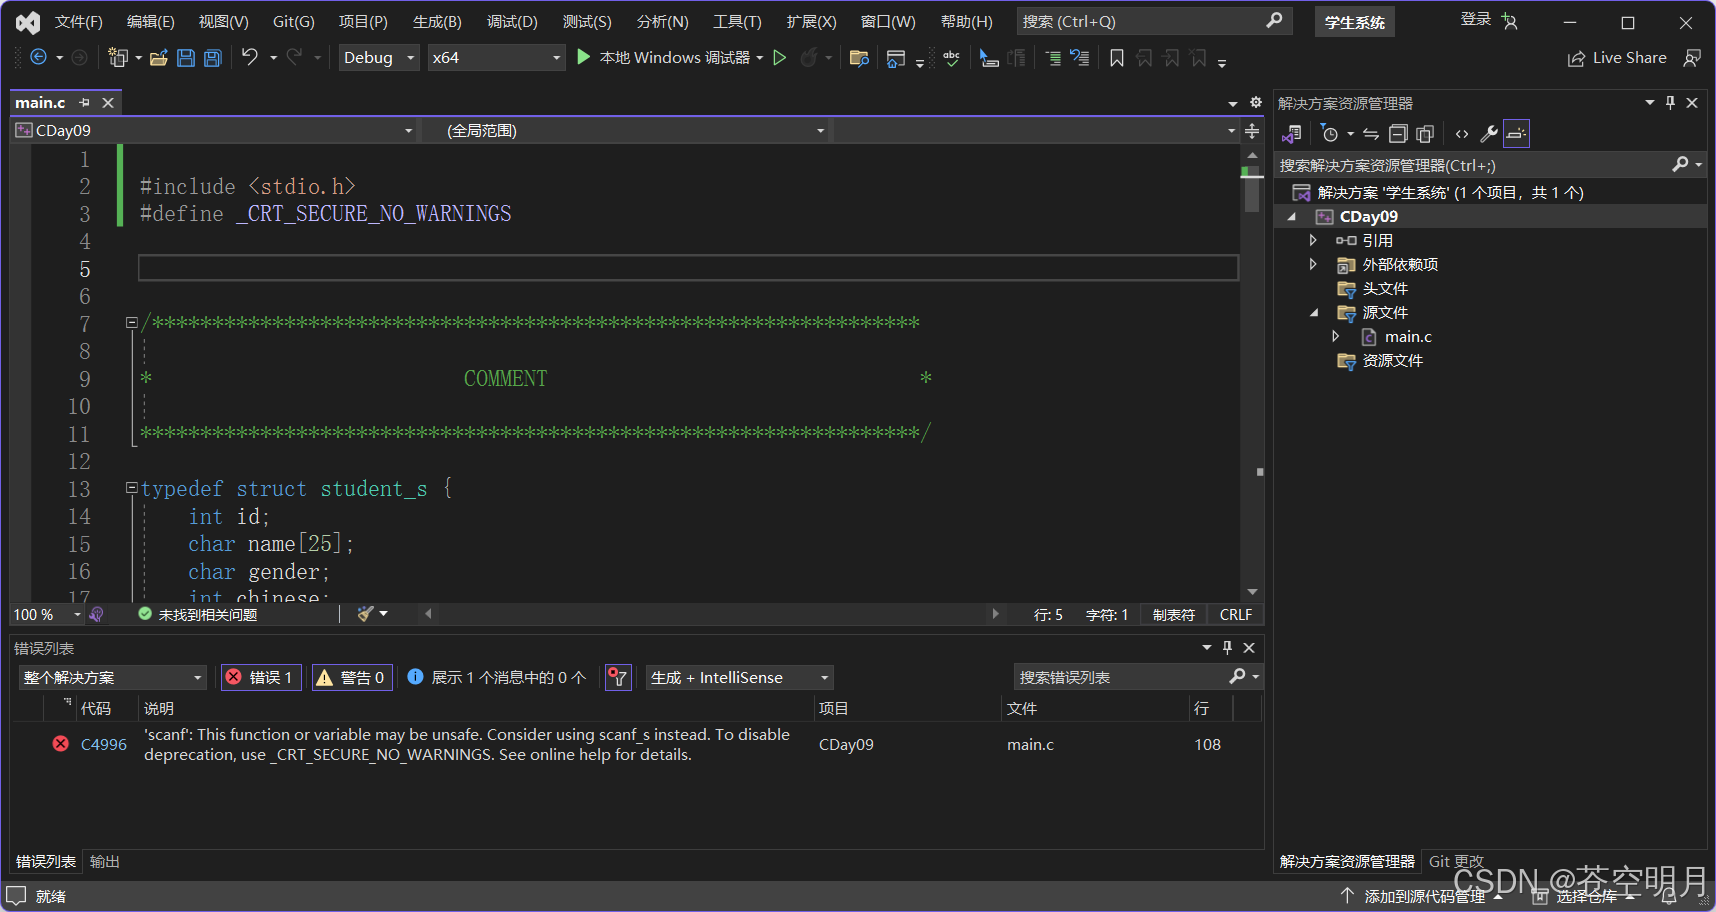The width and height of the screenshot is (1716, 912).
Task: Click the show all files icon
Action: pos(1425,133)
